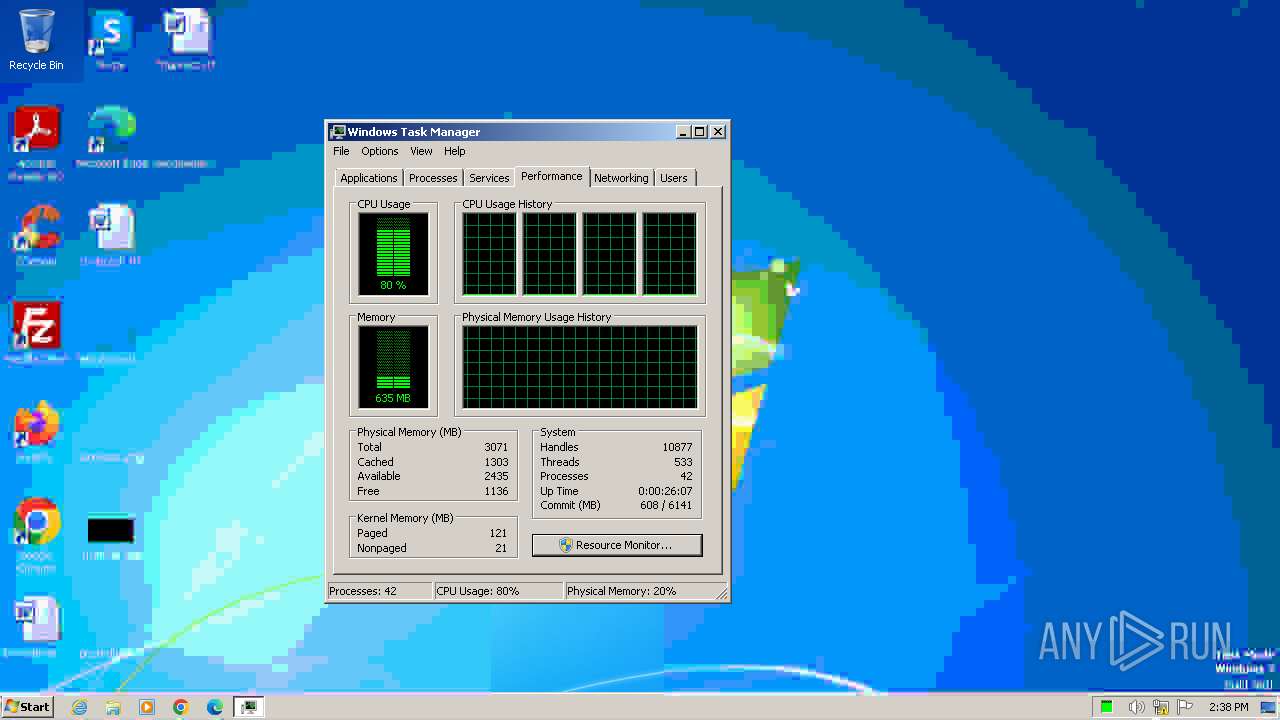Open the View menu in Task Manager
Image resolution: width=1280 pixels, height=720 pixels.
(x=421, y=151)
